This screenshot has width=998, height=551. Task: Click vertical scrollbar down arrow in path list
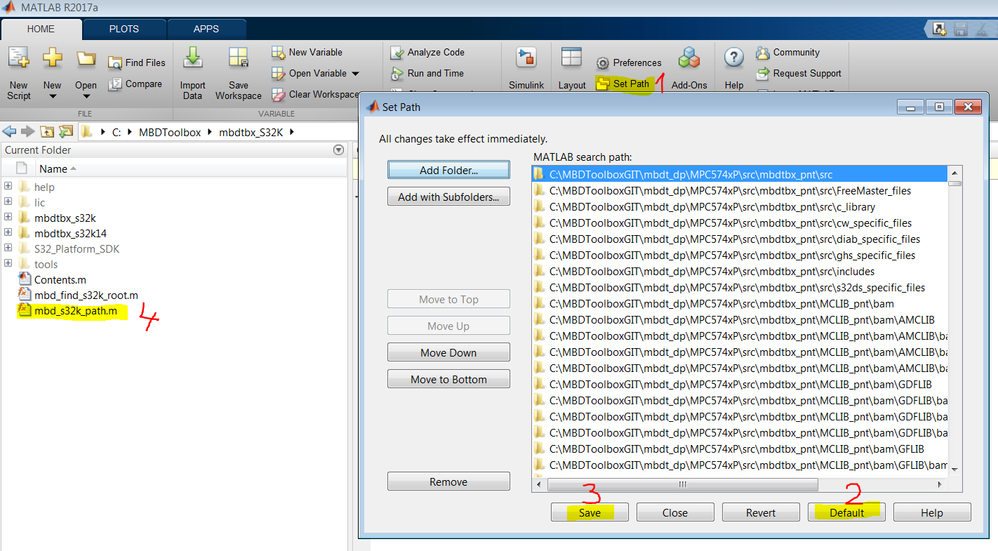coord(955,469)
